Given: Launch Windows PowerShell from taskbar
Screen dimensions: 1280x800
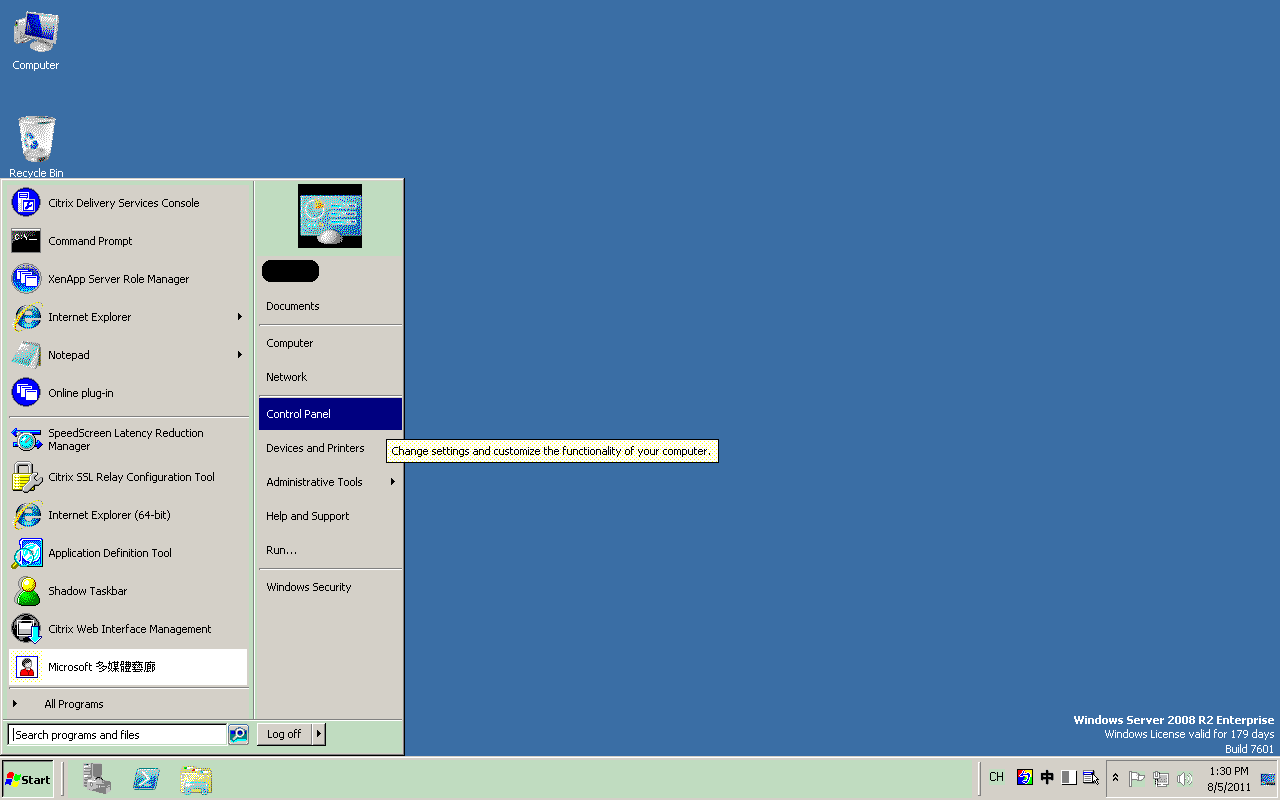Looking at the screenshot, I should (147, 778).
